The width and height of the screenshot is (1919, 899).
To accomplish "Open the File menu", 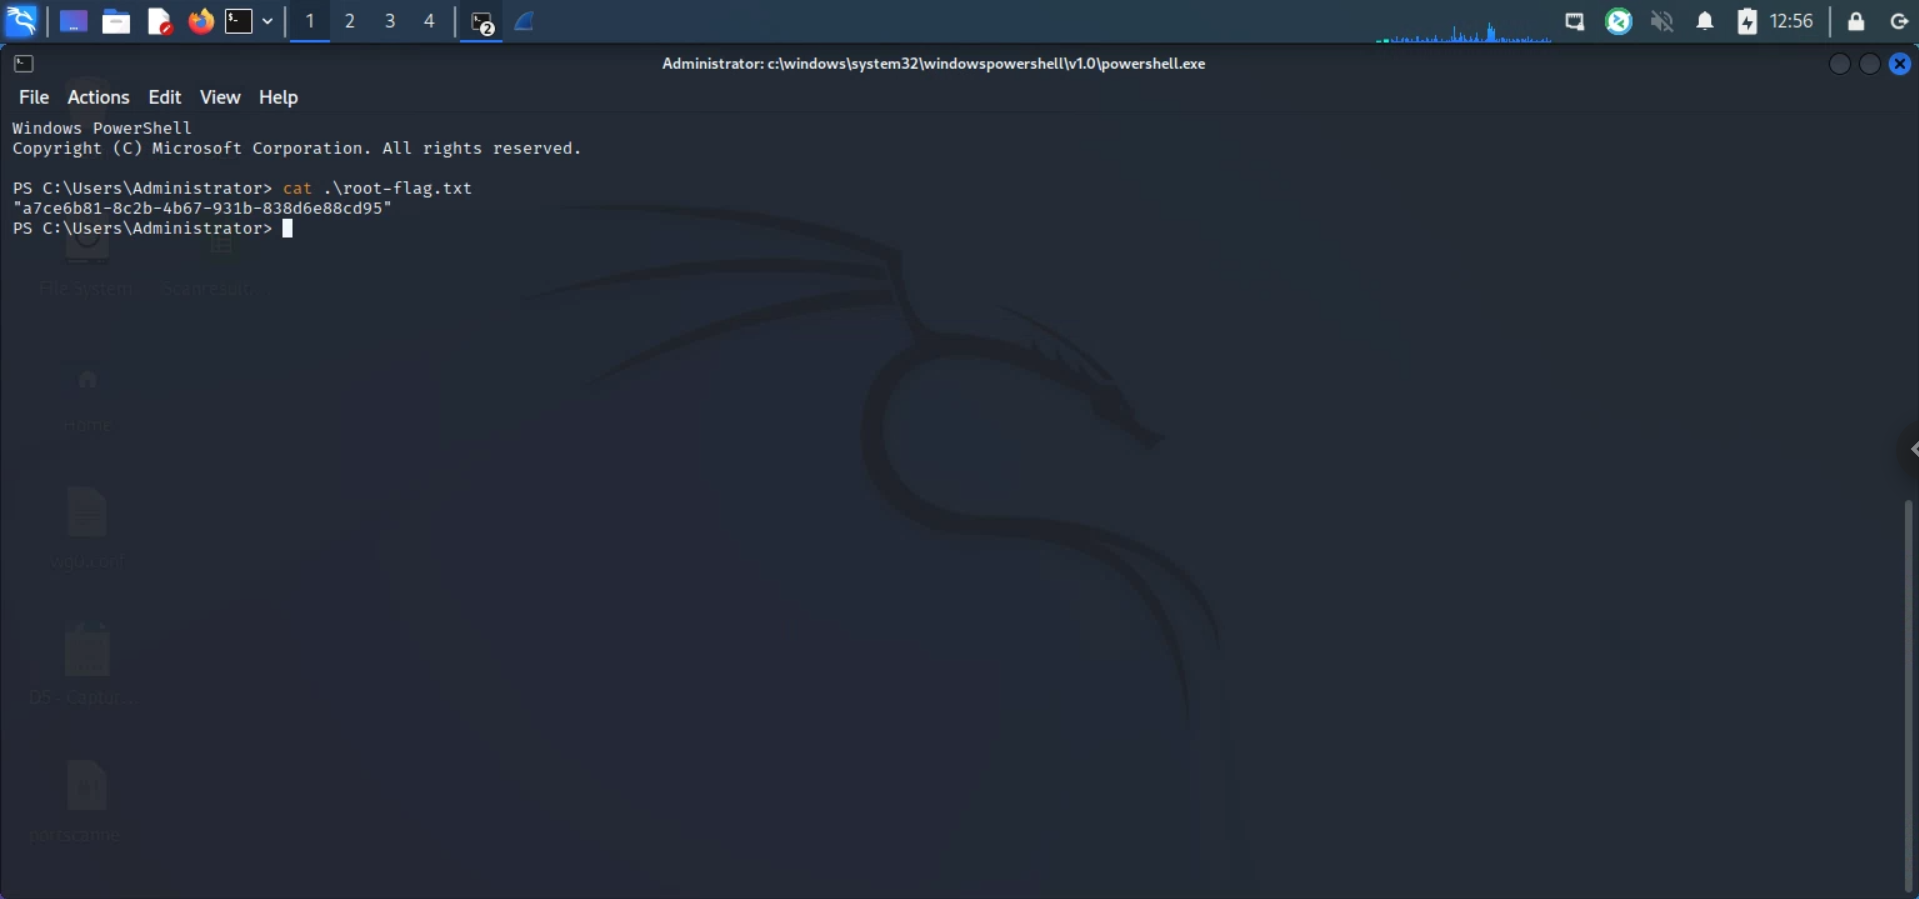I will point(34,97).
